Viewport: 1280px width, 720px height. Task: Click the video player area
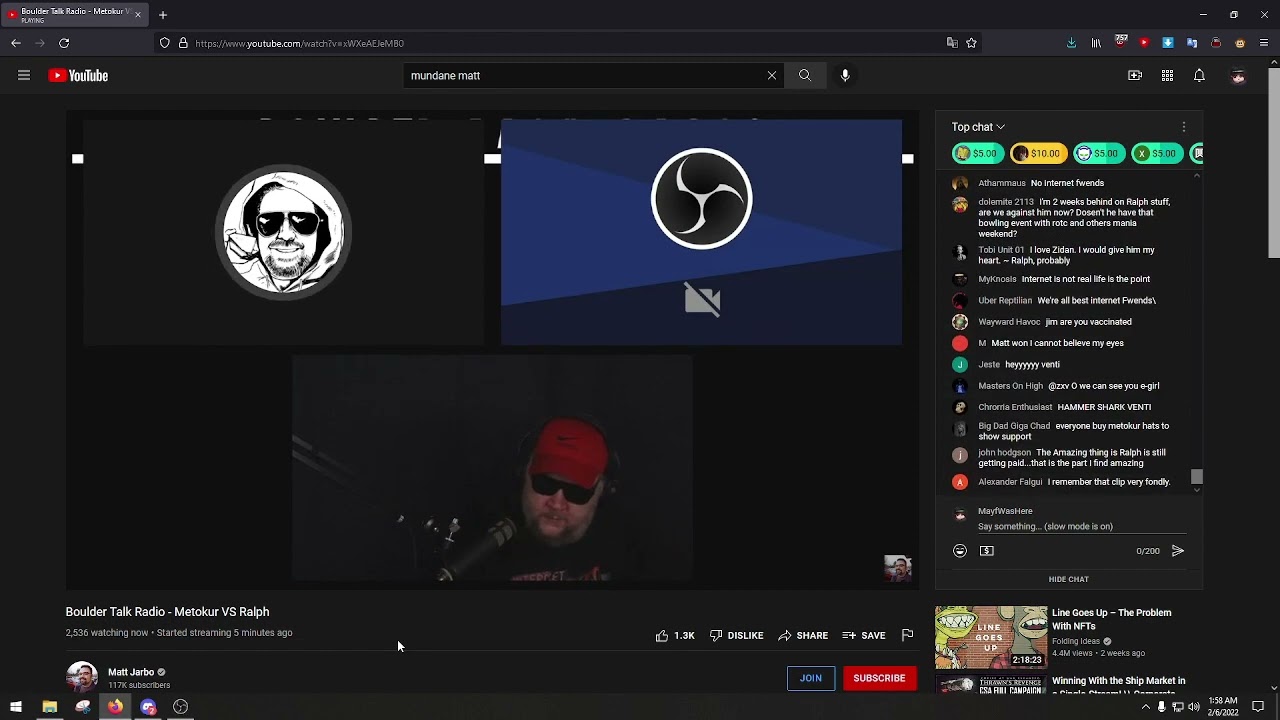492,349
